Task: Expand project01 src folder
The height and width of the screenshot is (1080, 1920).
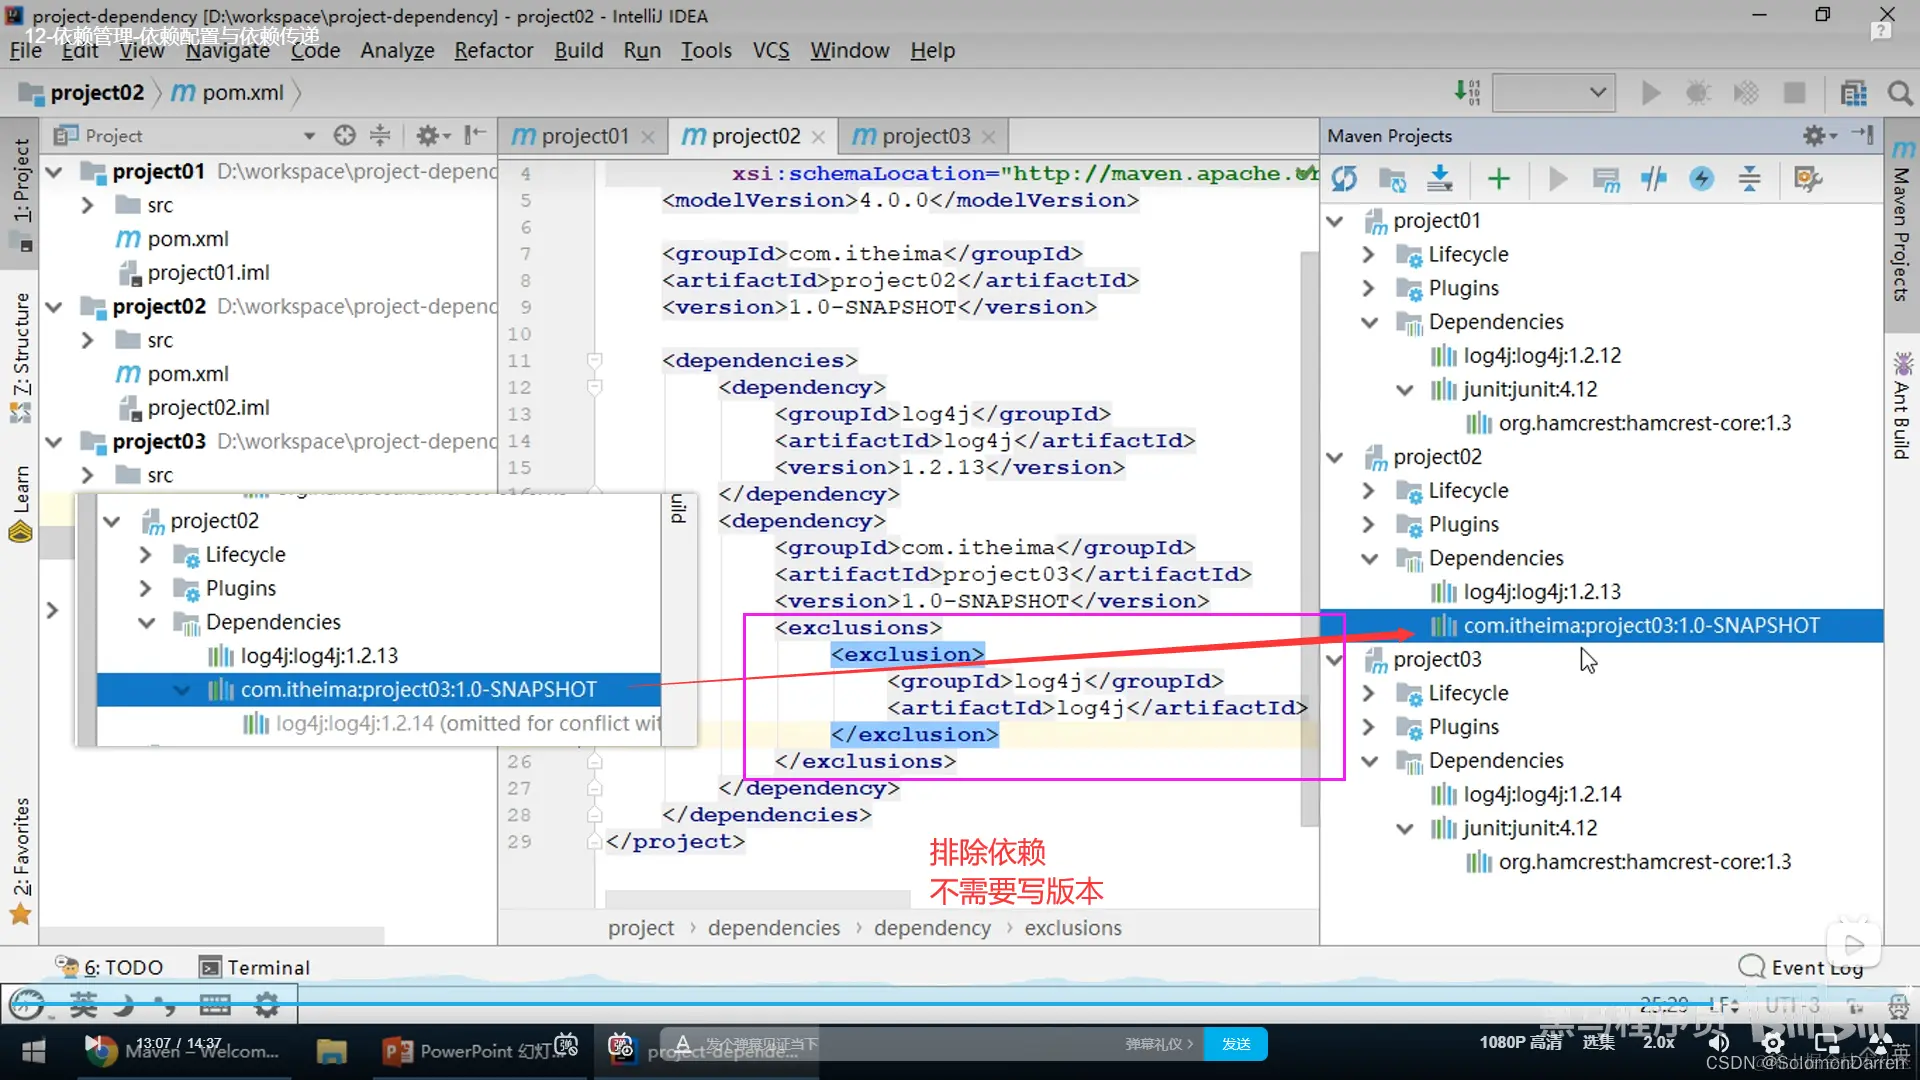Action: tap(87, 205)
